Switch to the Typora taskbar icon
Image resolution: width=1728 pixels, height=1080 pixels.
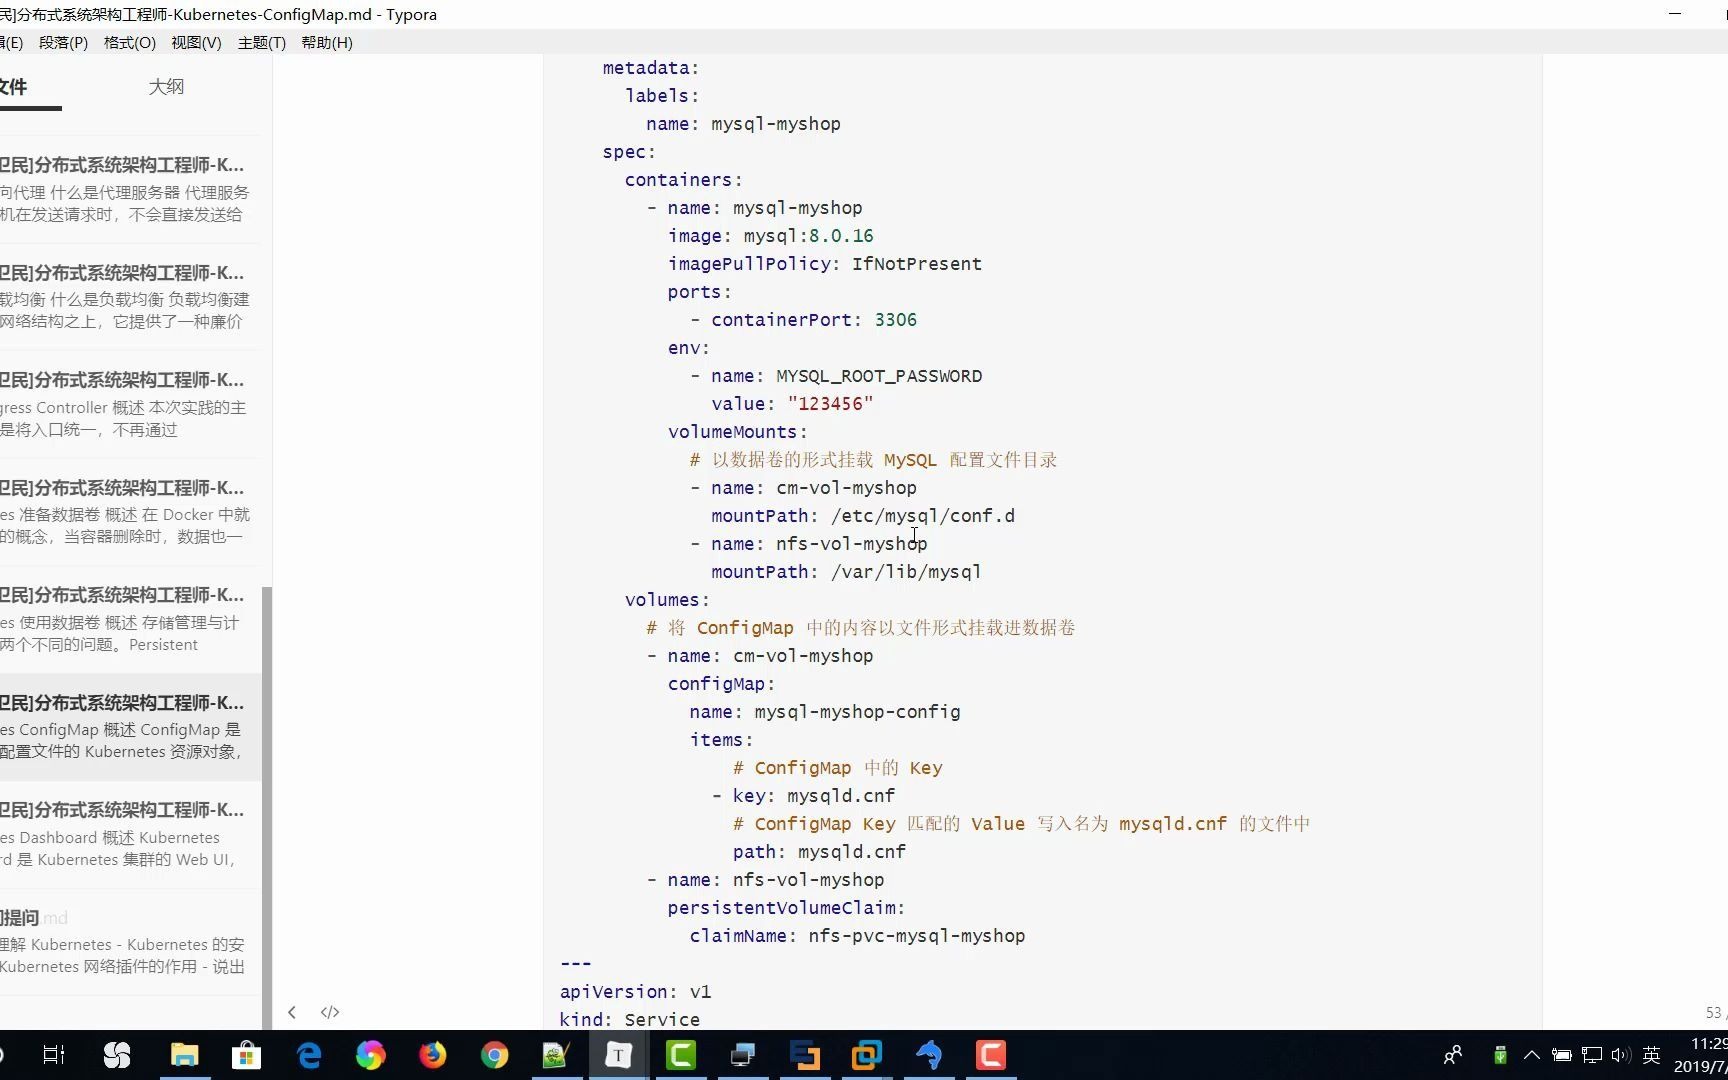619,1055
